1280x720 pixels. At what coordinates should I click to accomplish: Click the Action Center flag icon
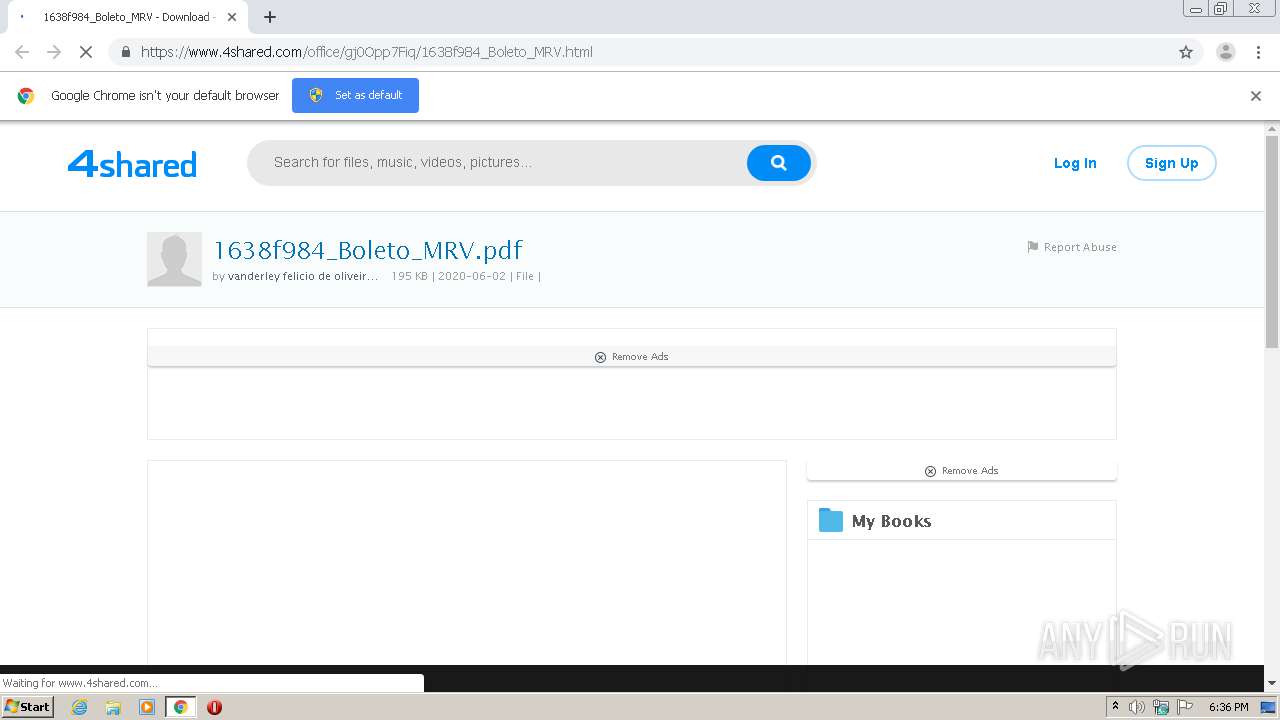pyautogui.click(x=1185, y=707)
